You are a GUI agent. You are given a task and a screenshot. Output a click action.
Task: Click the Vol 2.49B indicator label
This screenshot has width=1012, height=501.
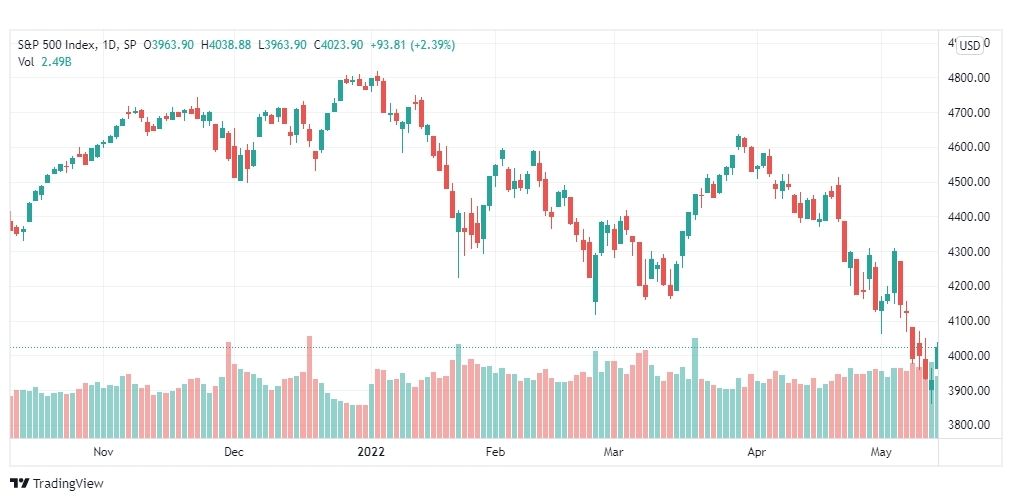point(44,61)
